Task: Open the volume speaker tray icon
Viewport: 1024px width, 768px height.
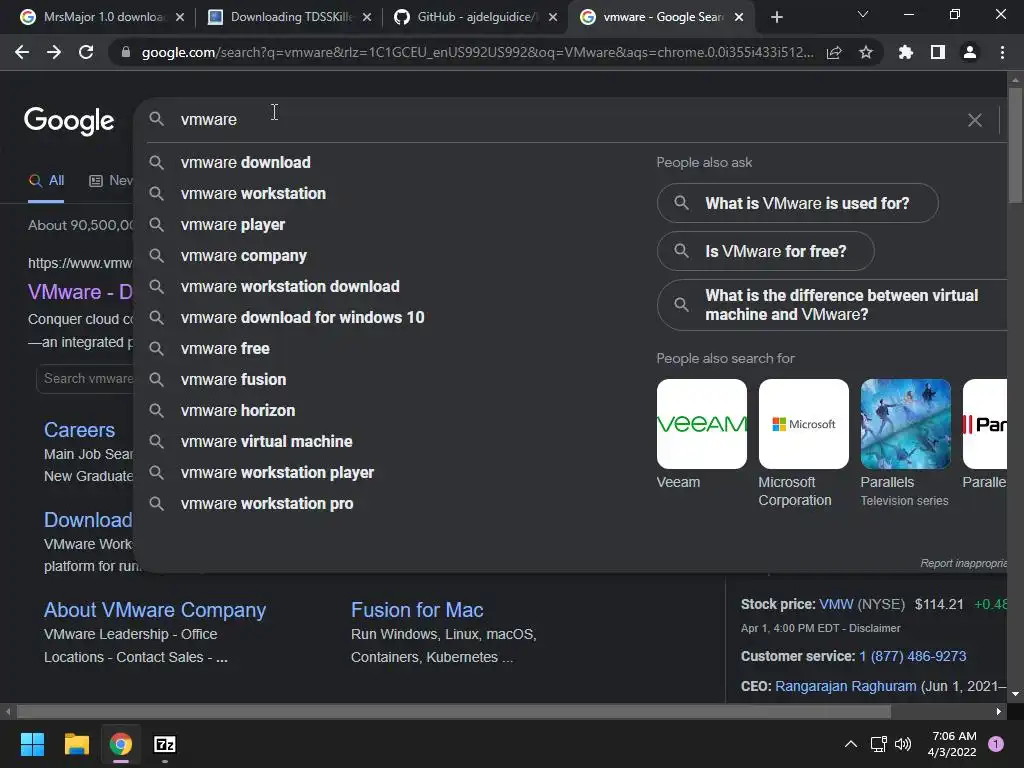Action: pyautogui.click(x=903, y=744)
